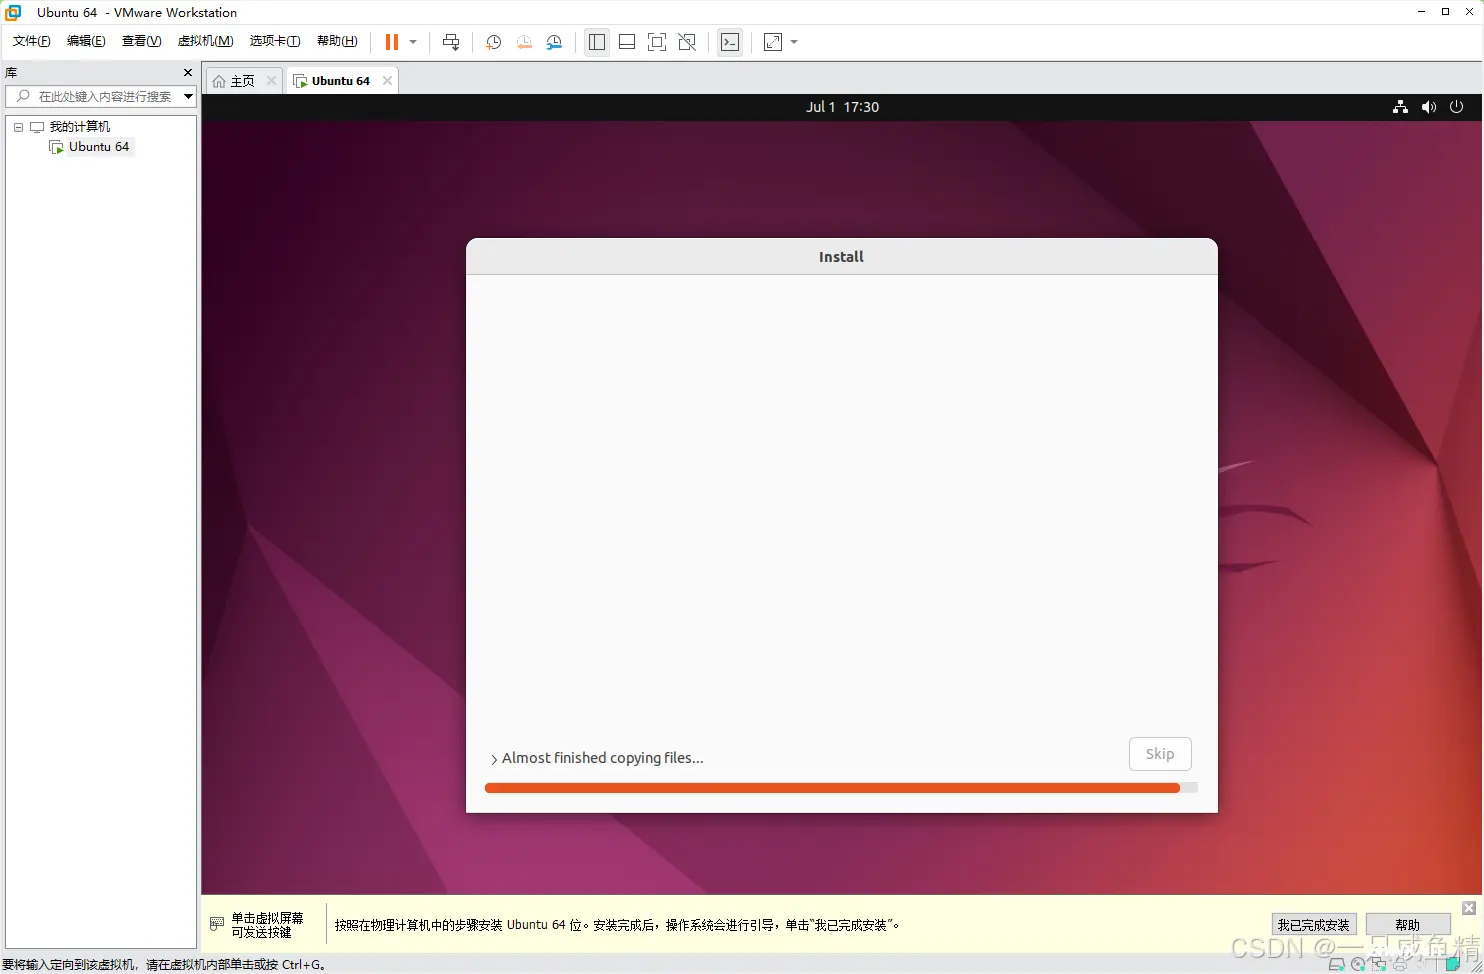Open the stretch display dropdown arrow
The image size is (1484, 974).
[x=794, y=42]
